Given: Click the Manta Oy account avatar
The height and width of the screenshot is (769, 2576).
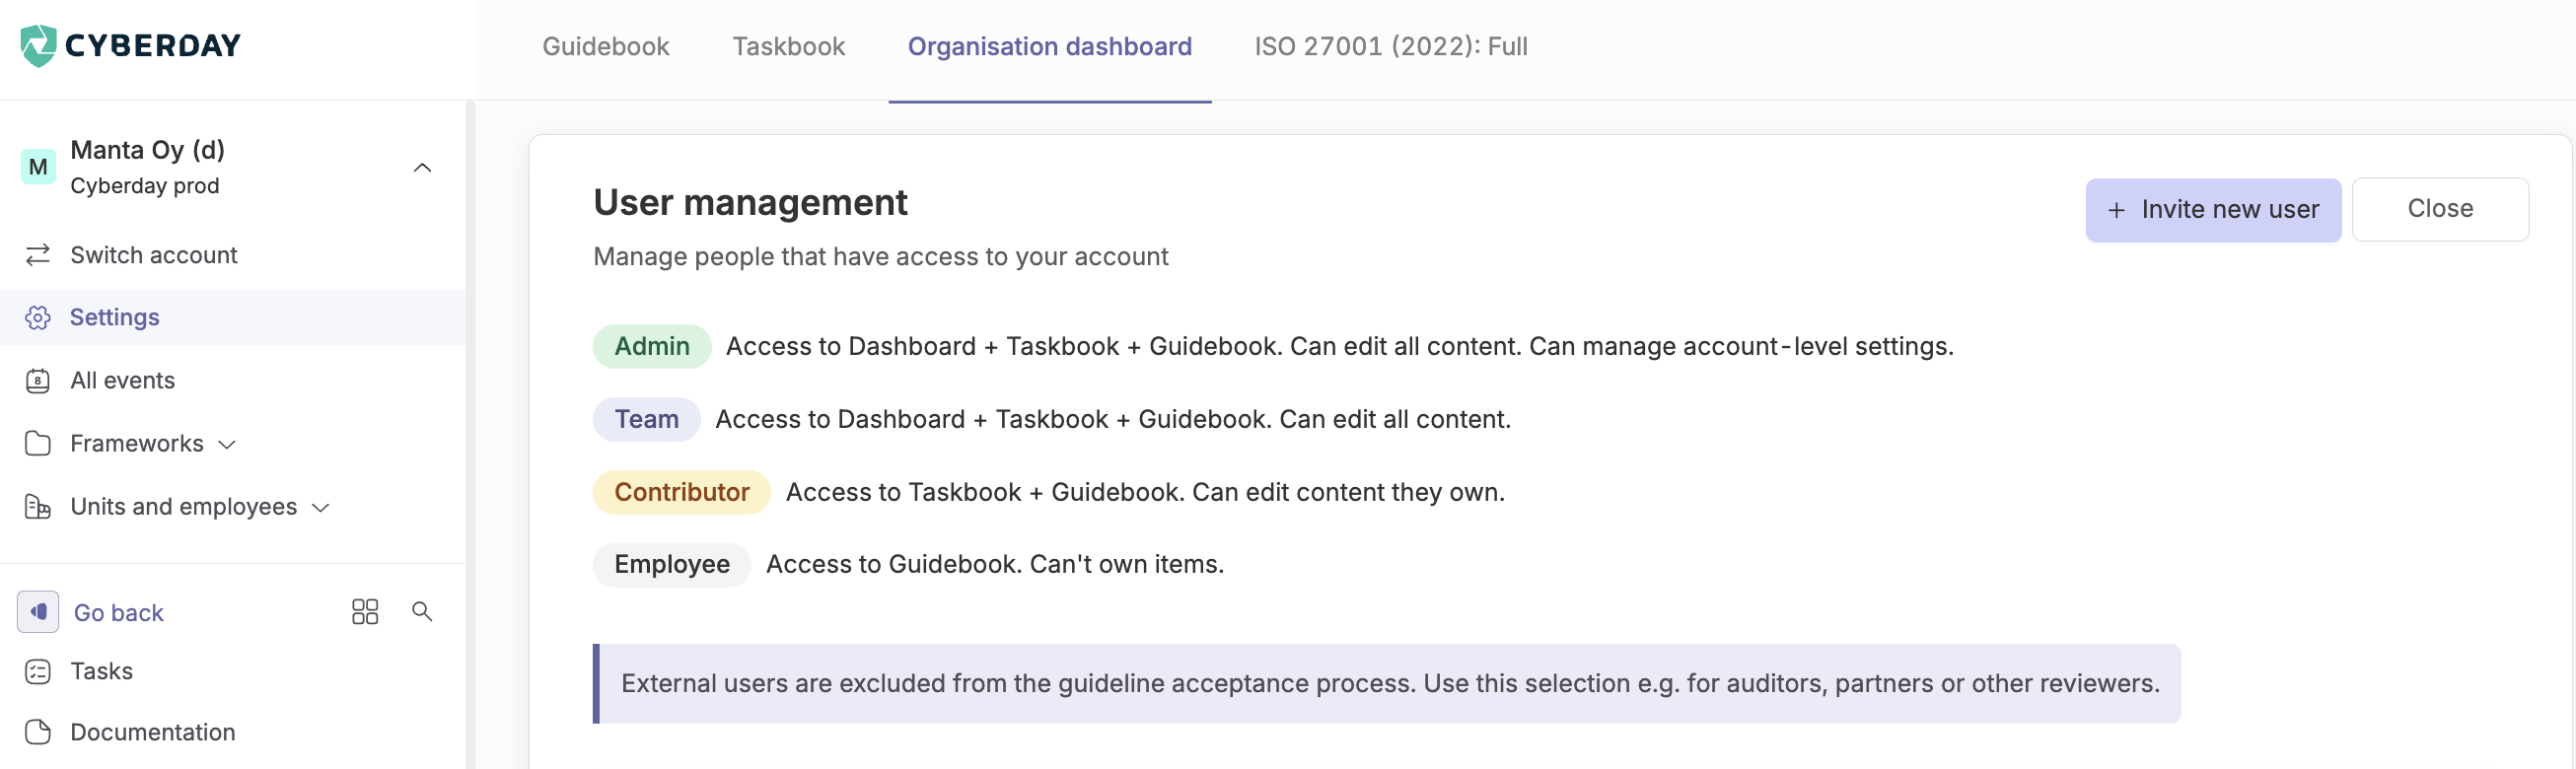Looking at the screenshot, I should point(38,167).
